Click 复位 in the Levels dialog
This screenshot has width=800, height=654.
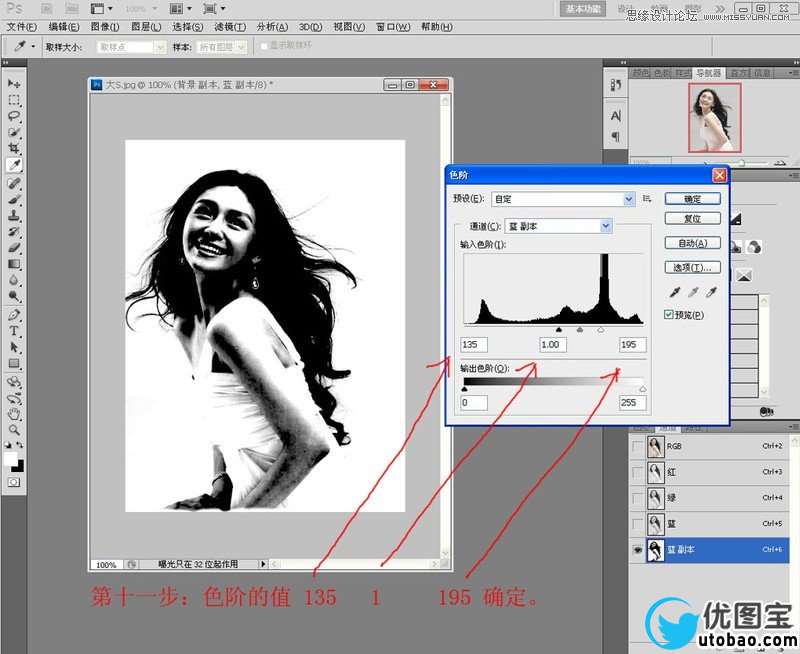click(x=692, y=218)
